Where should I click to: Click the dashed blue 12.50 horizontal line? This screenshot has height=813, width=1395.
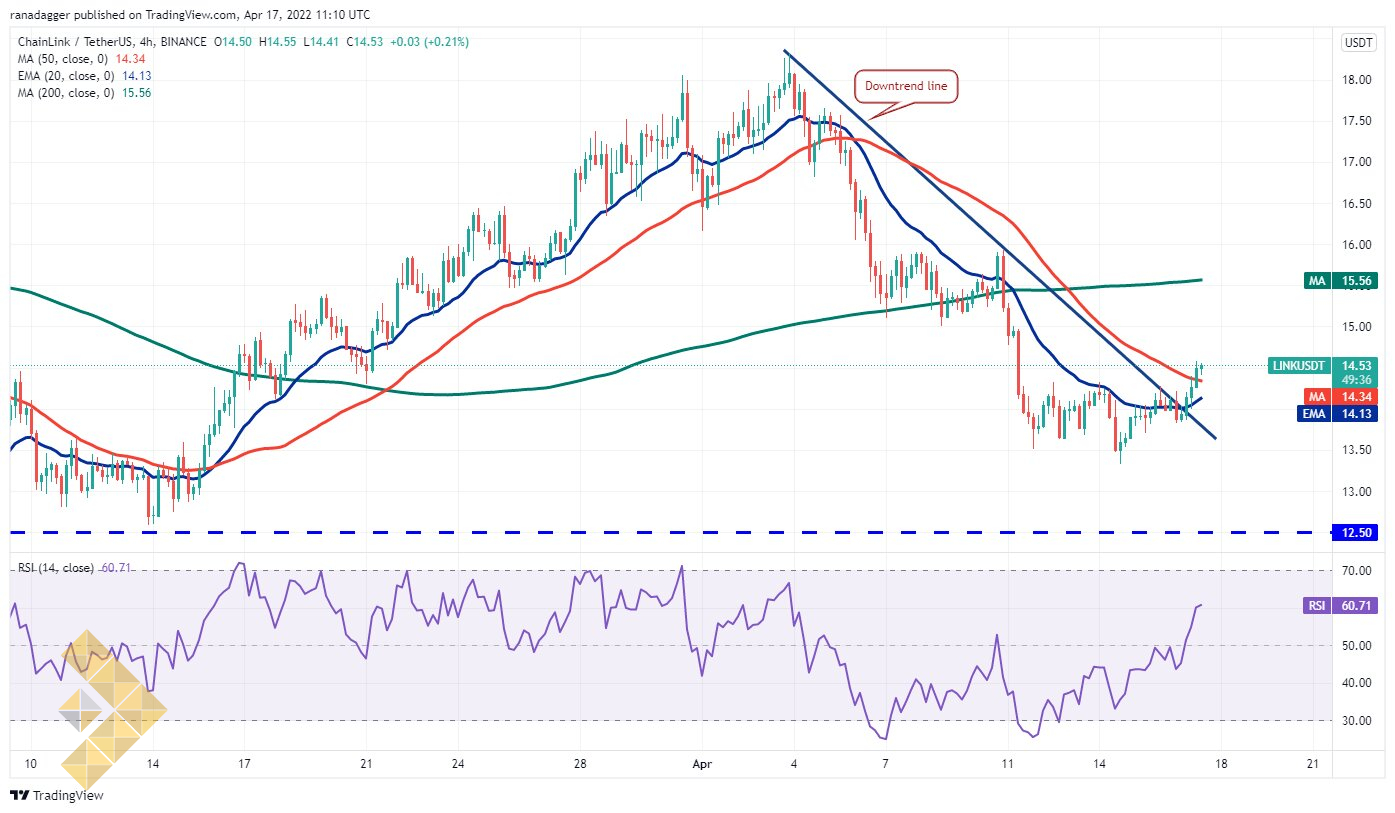(670, 533)
